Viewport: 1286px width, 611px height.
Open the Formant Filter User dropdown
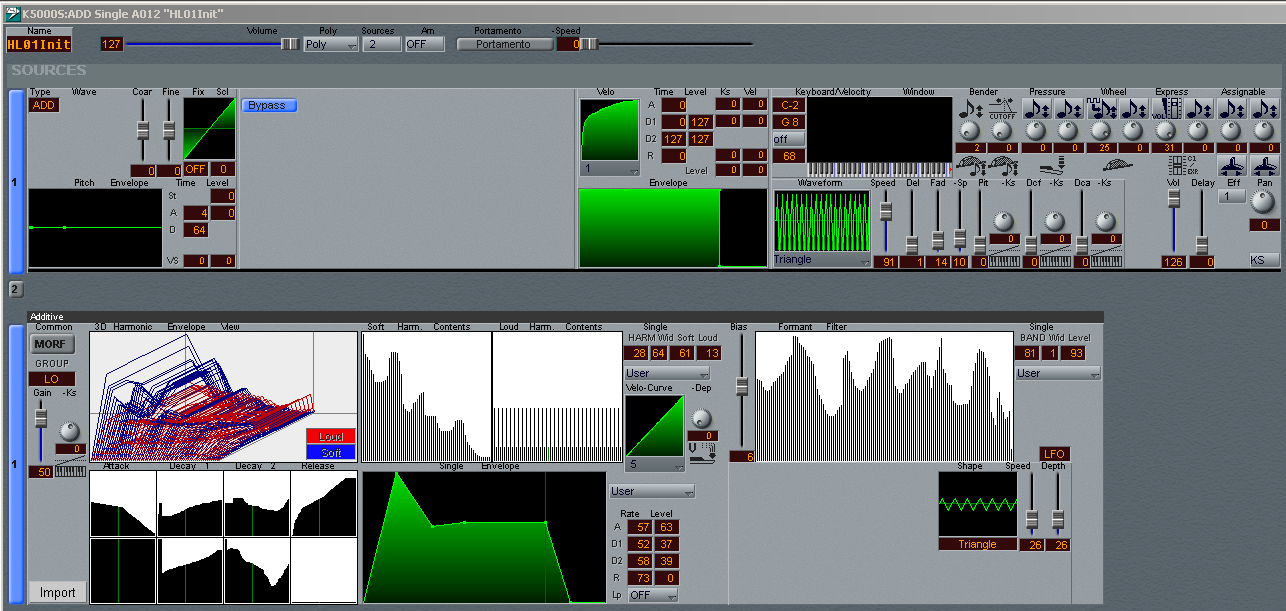[x=1058, y=373]
